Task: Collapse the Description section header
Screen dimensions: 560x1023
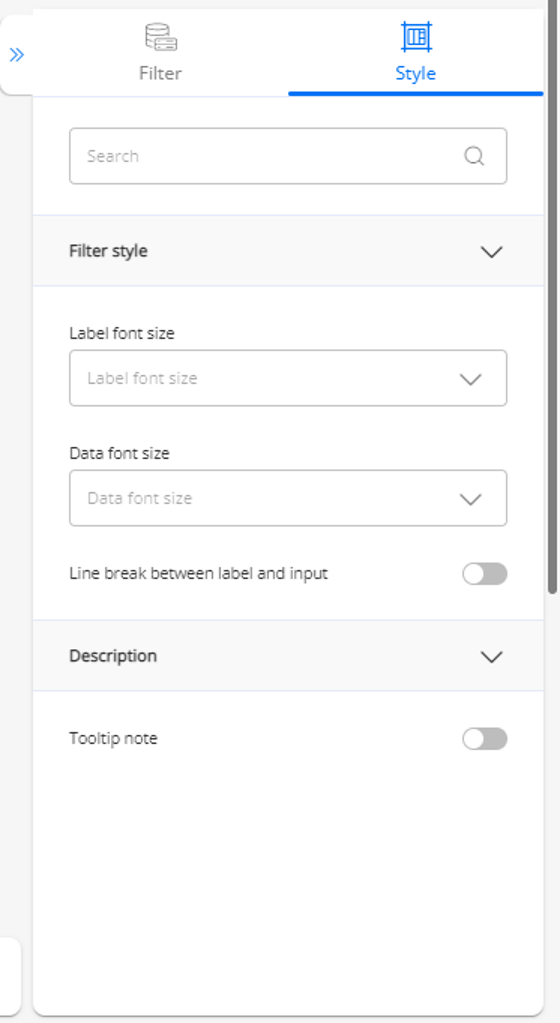Action: coord(288,656)
